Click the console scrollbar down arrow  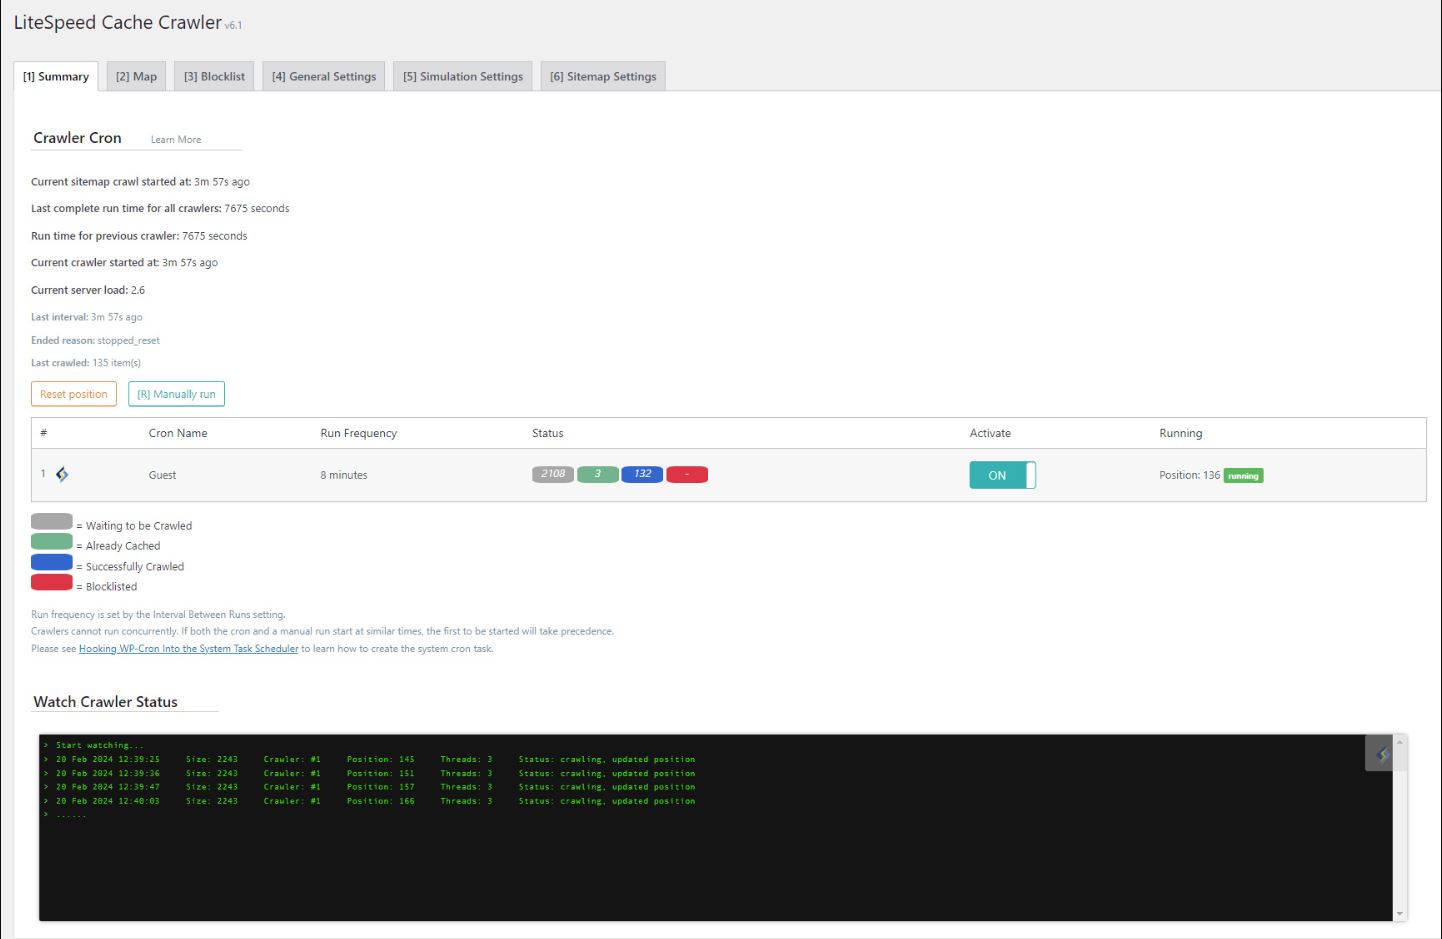1400,914
